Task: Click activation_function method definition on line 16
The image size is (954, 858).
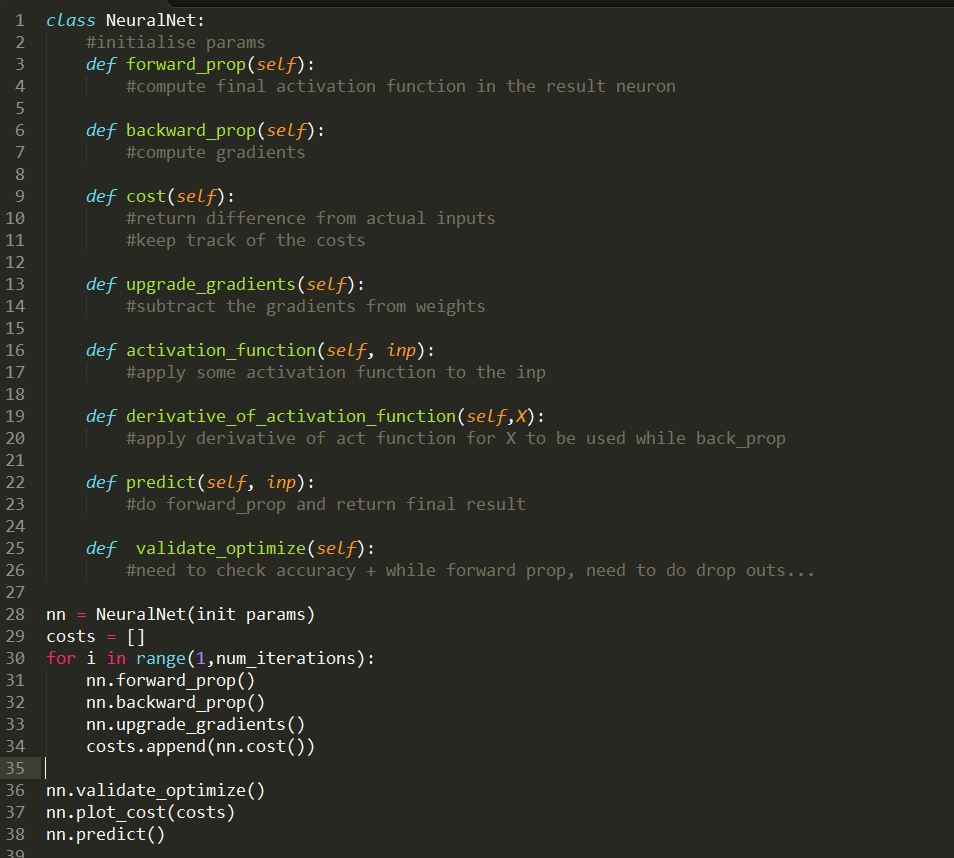Action: pos(221,351)
